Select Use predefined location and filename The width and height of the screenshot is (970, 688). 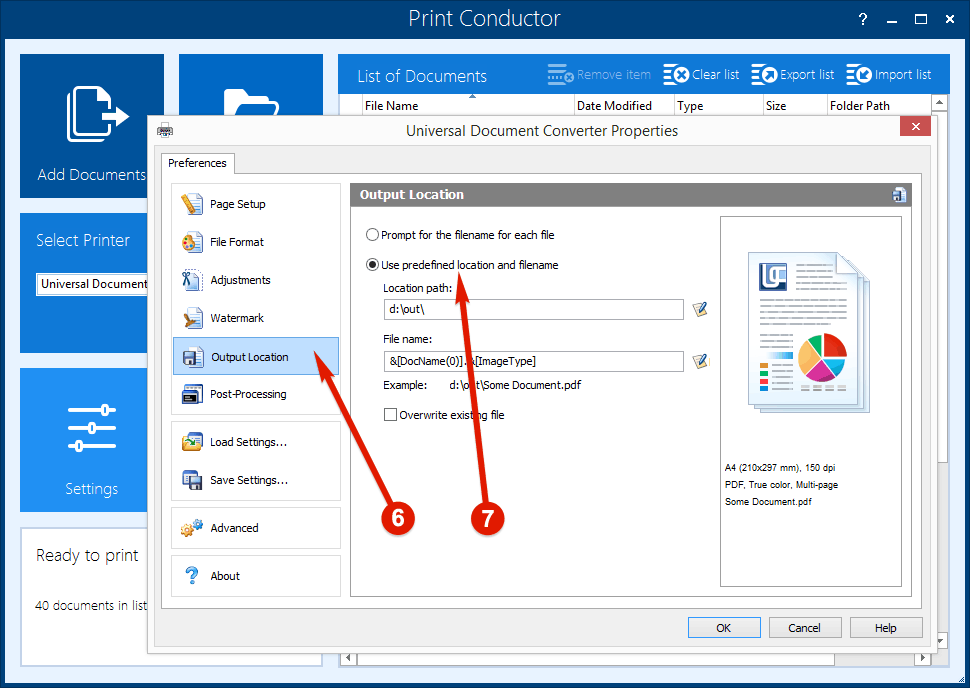point(462,265)
